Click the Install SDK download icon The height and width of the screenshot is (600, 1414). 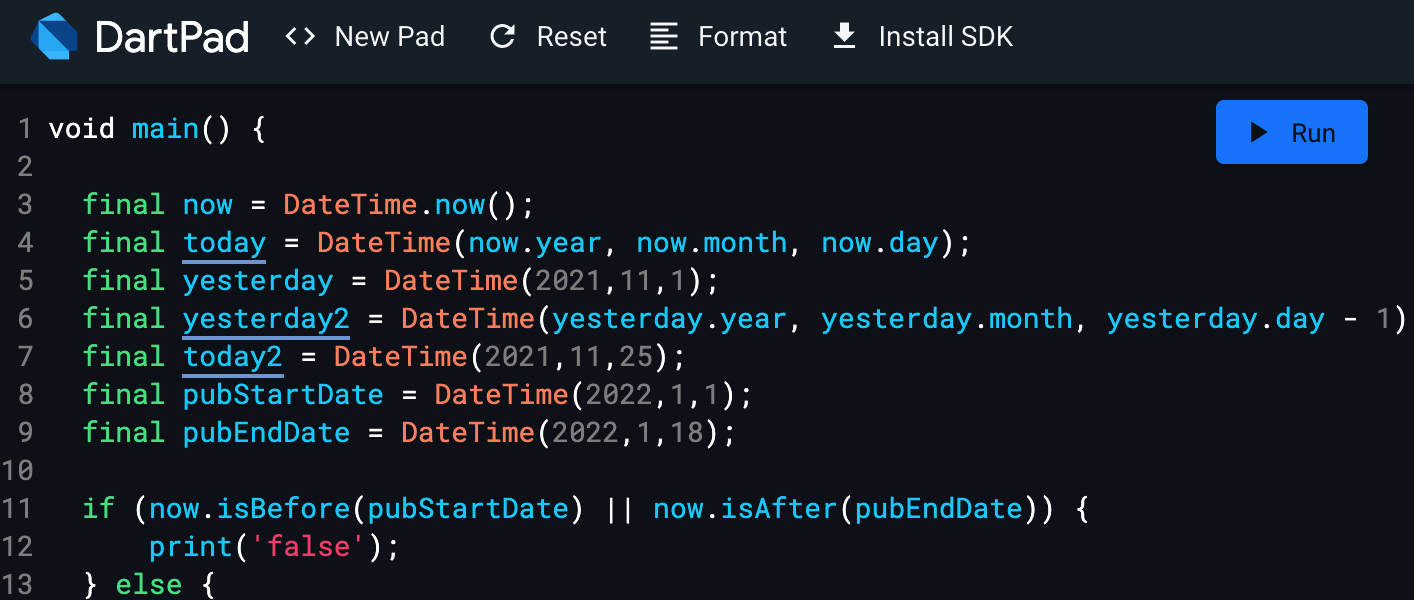click(x=844, y=38)
